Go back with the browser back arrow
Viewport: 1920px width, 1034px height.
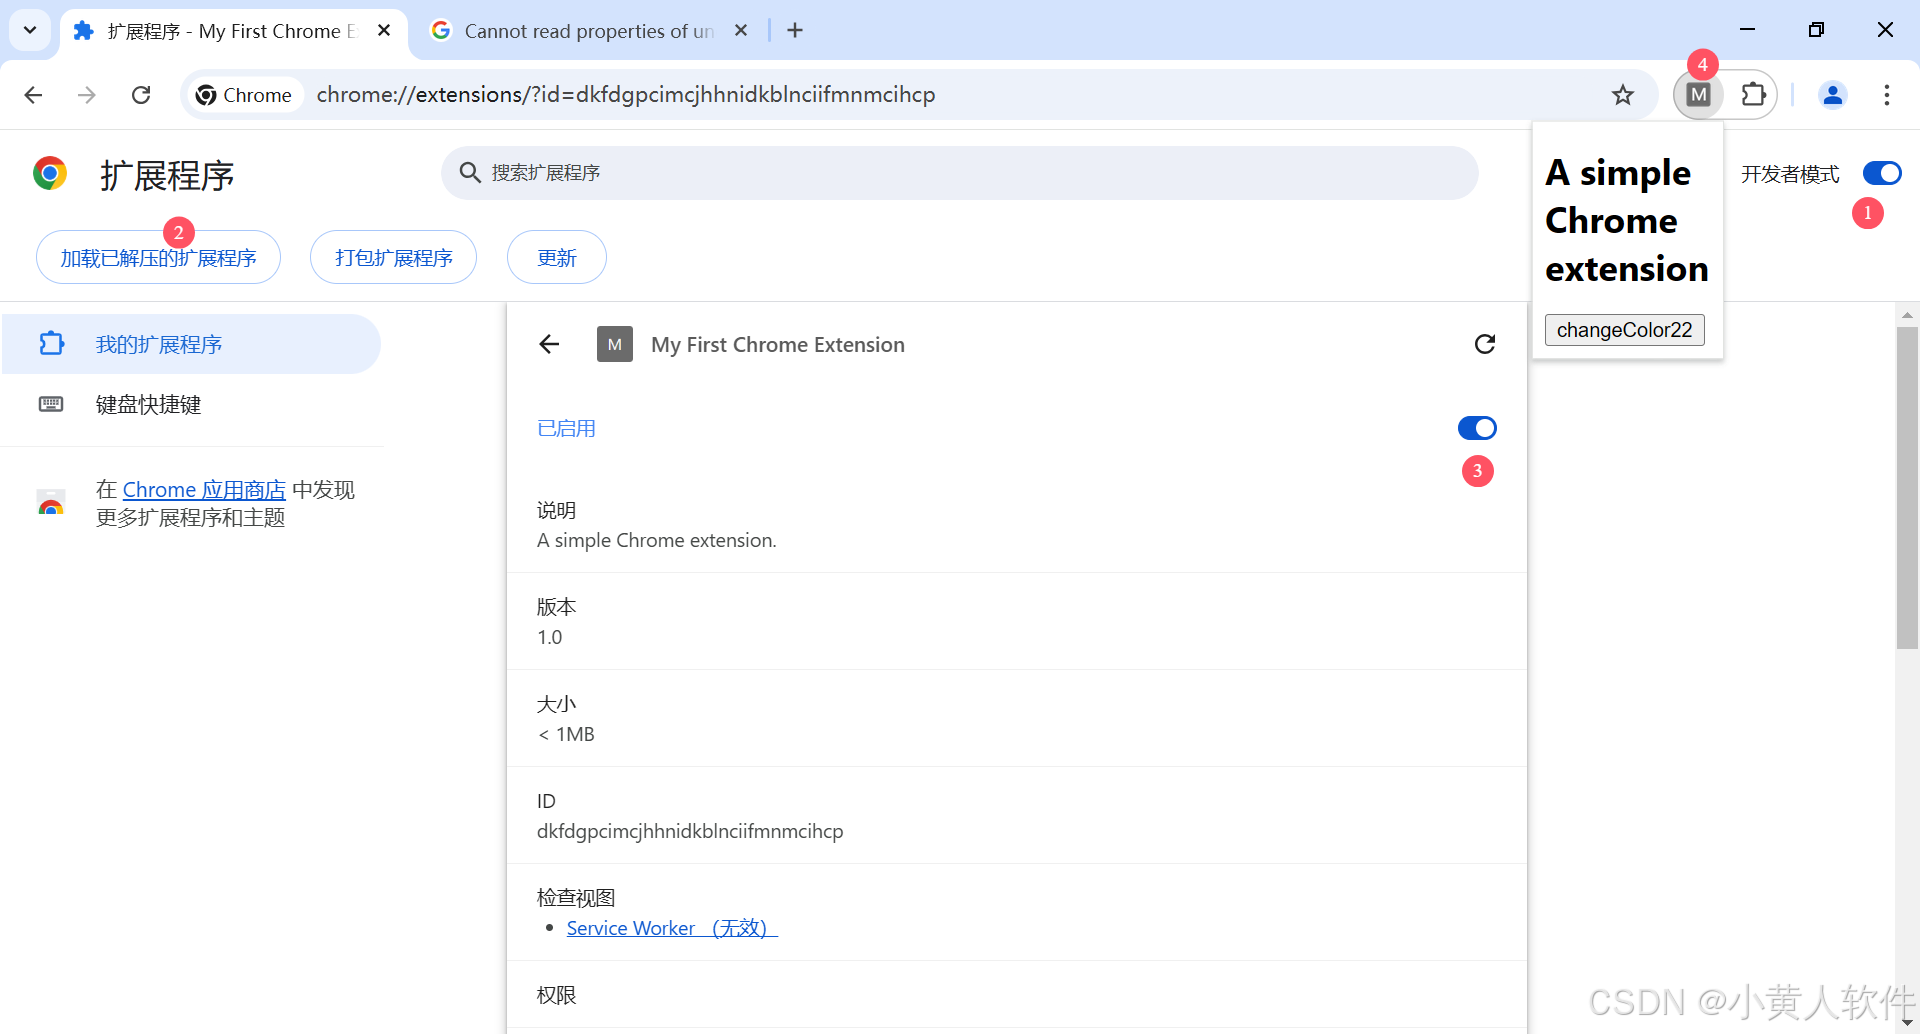[33, 95]
